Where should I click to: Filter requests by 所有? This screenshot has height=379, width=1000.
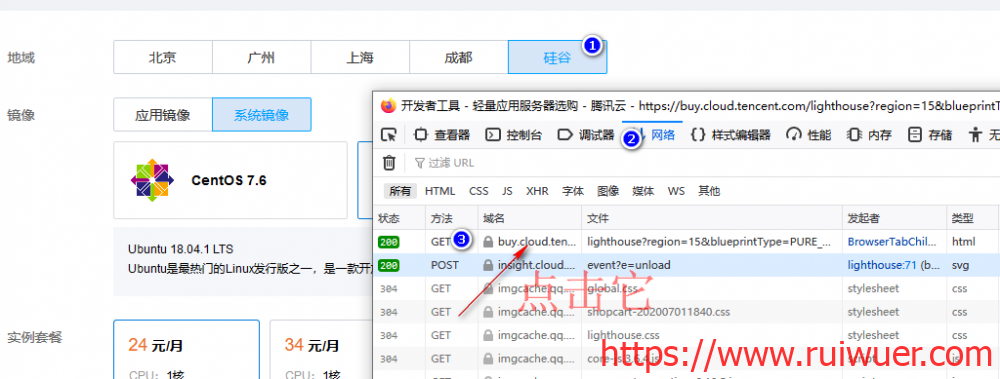point(400,191)
